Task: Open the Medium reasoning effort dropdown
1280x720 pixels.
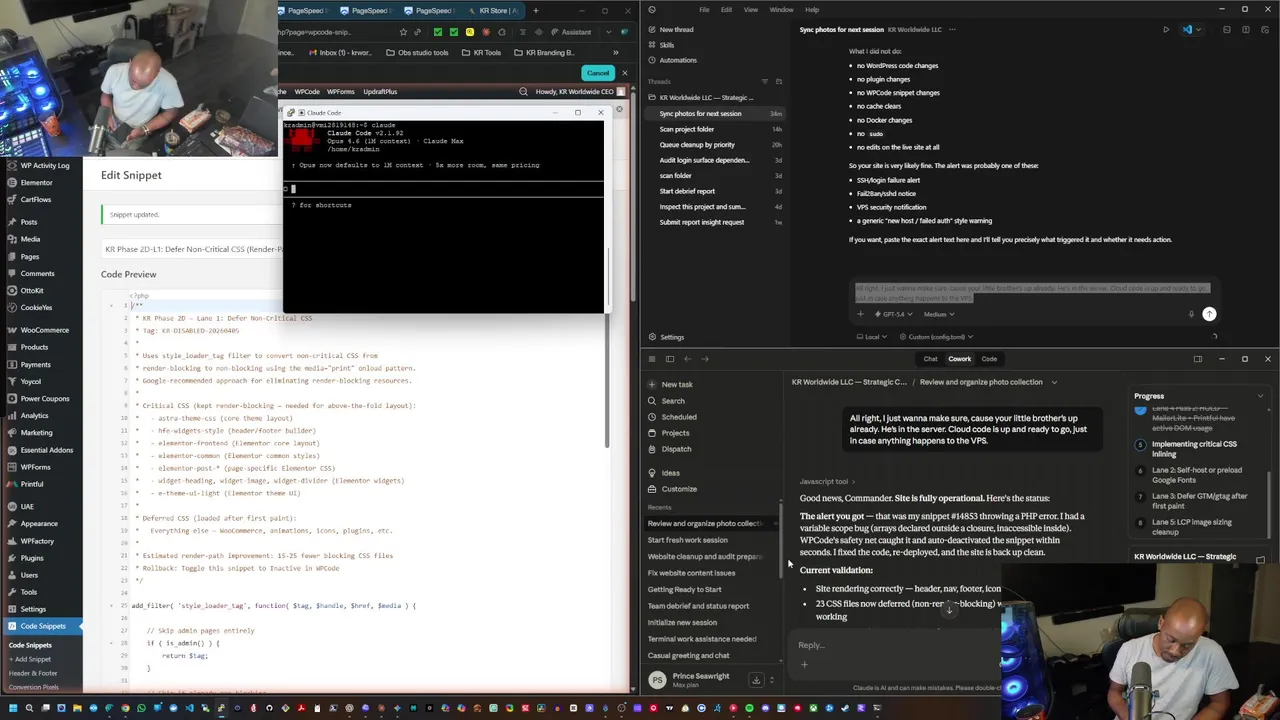Action: click(x=938, y=314)
